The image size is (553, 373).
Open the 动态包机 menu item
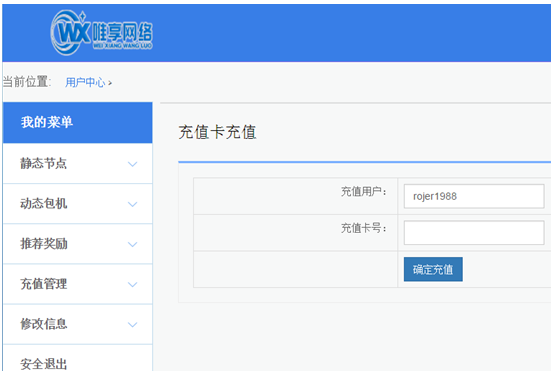click(78, 204)
